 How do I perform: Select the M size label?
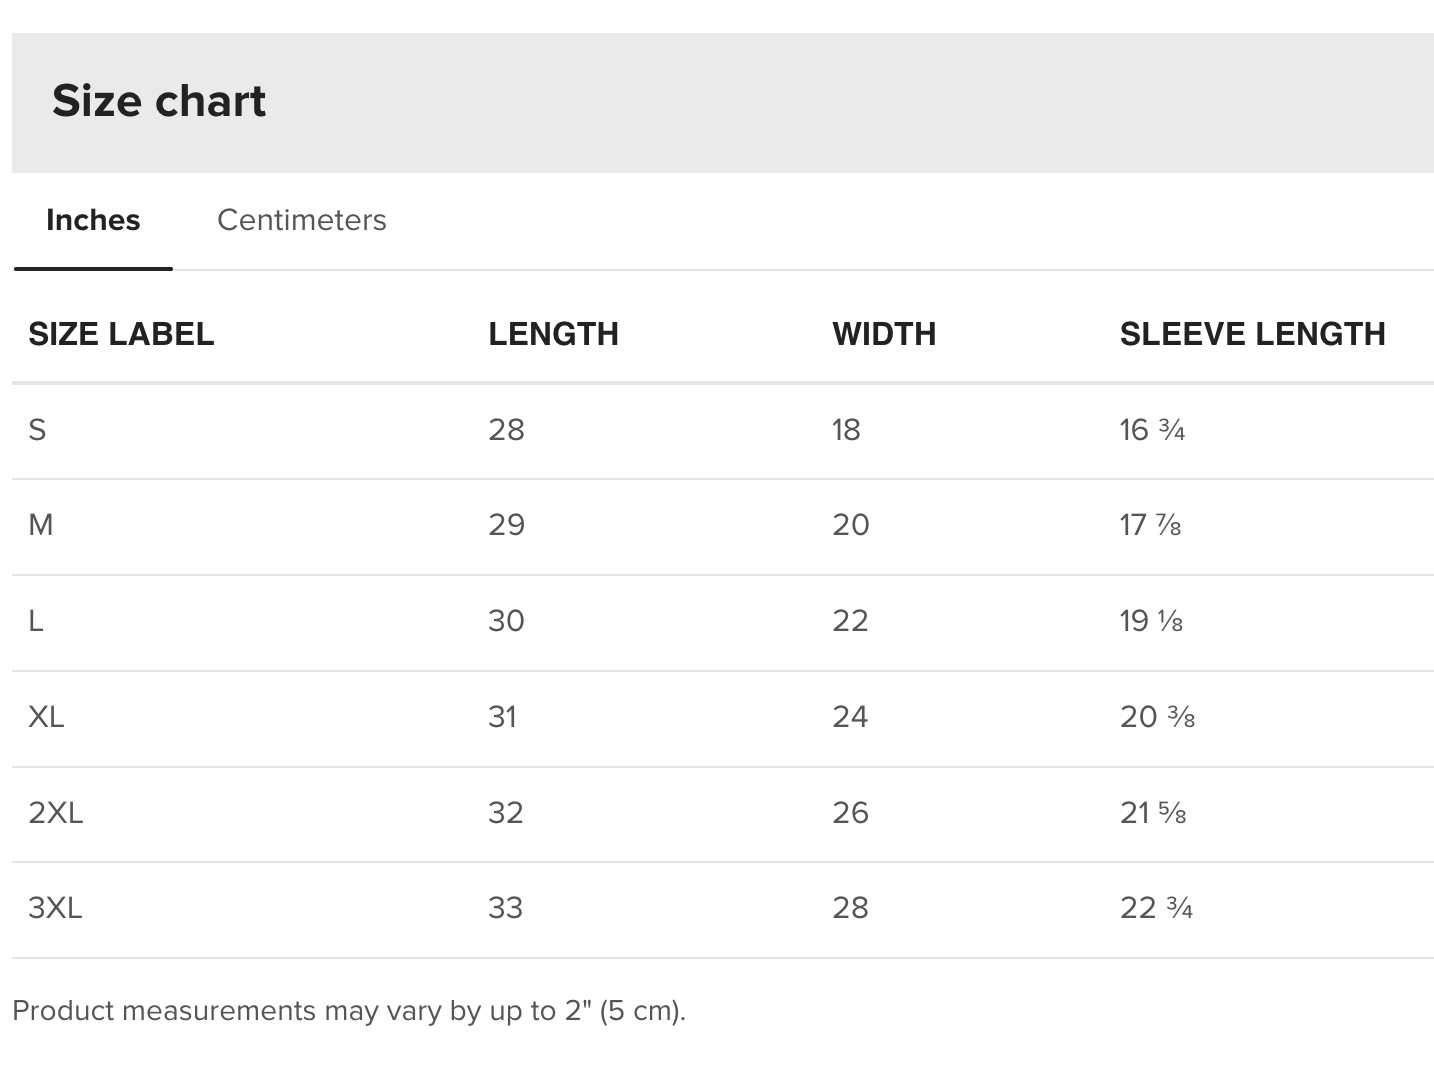(41, 525)
